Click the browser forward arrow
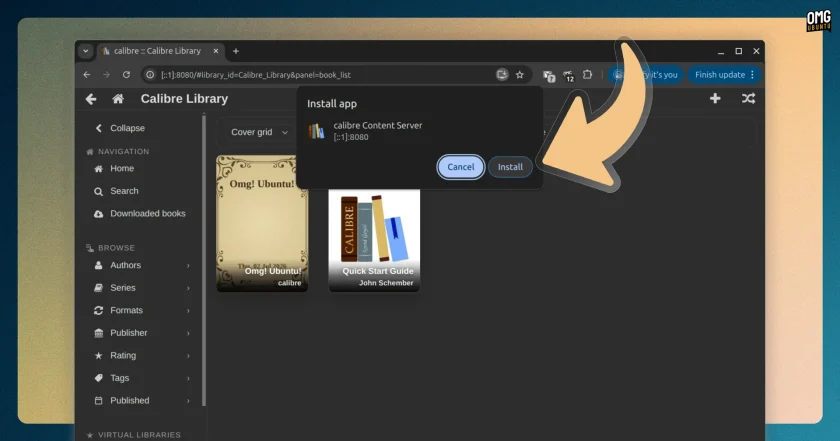The height and width of the screenshot is (441, 840). click(106, 75)
